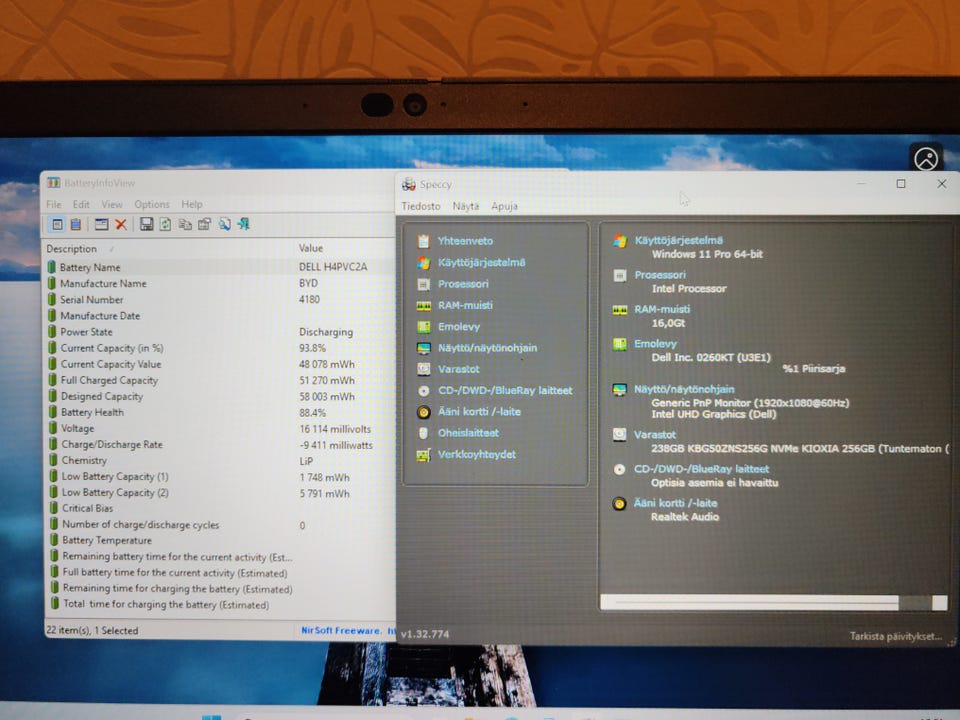This screenshot has height=720, width=960.
Task: Select the Number of charge/discharge cycles row
Action: (220, 525)
